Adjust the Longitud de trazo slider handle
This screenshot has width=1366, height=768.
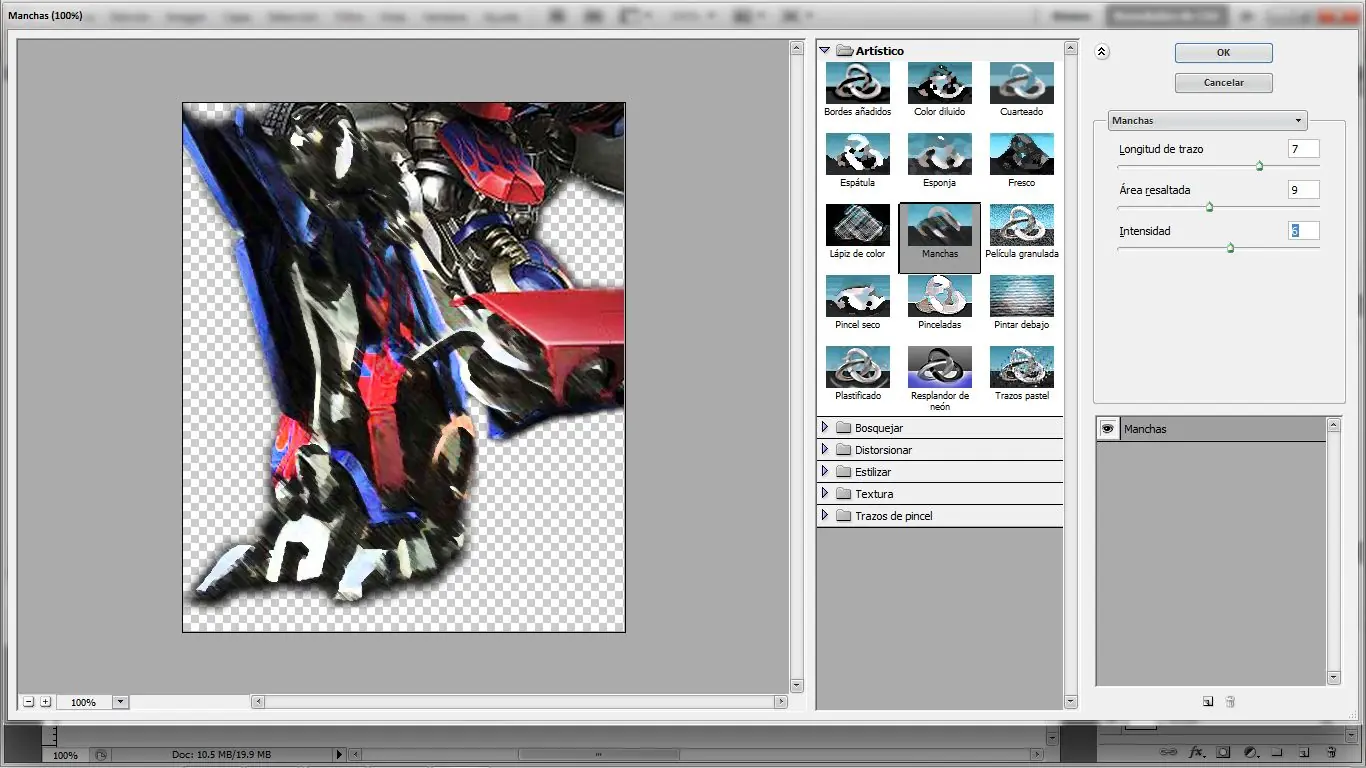pos(1259,166)
